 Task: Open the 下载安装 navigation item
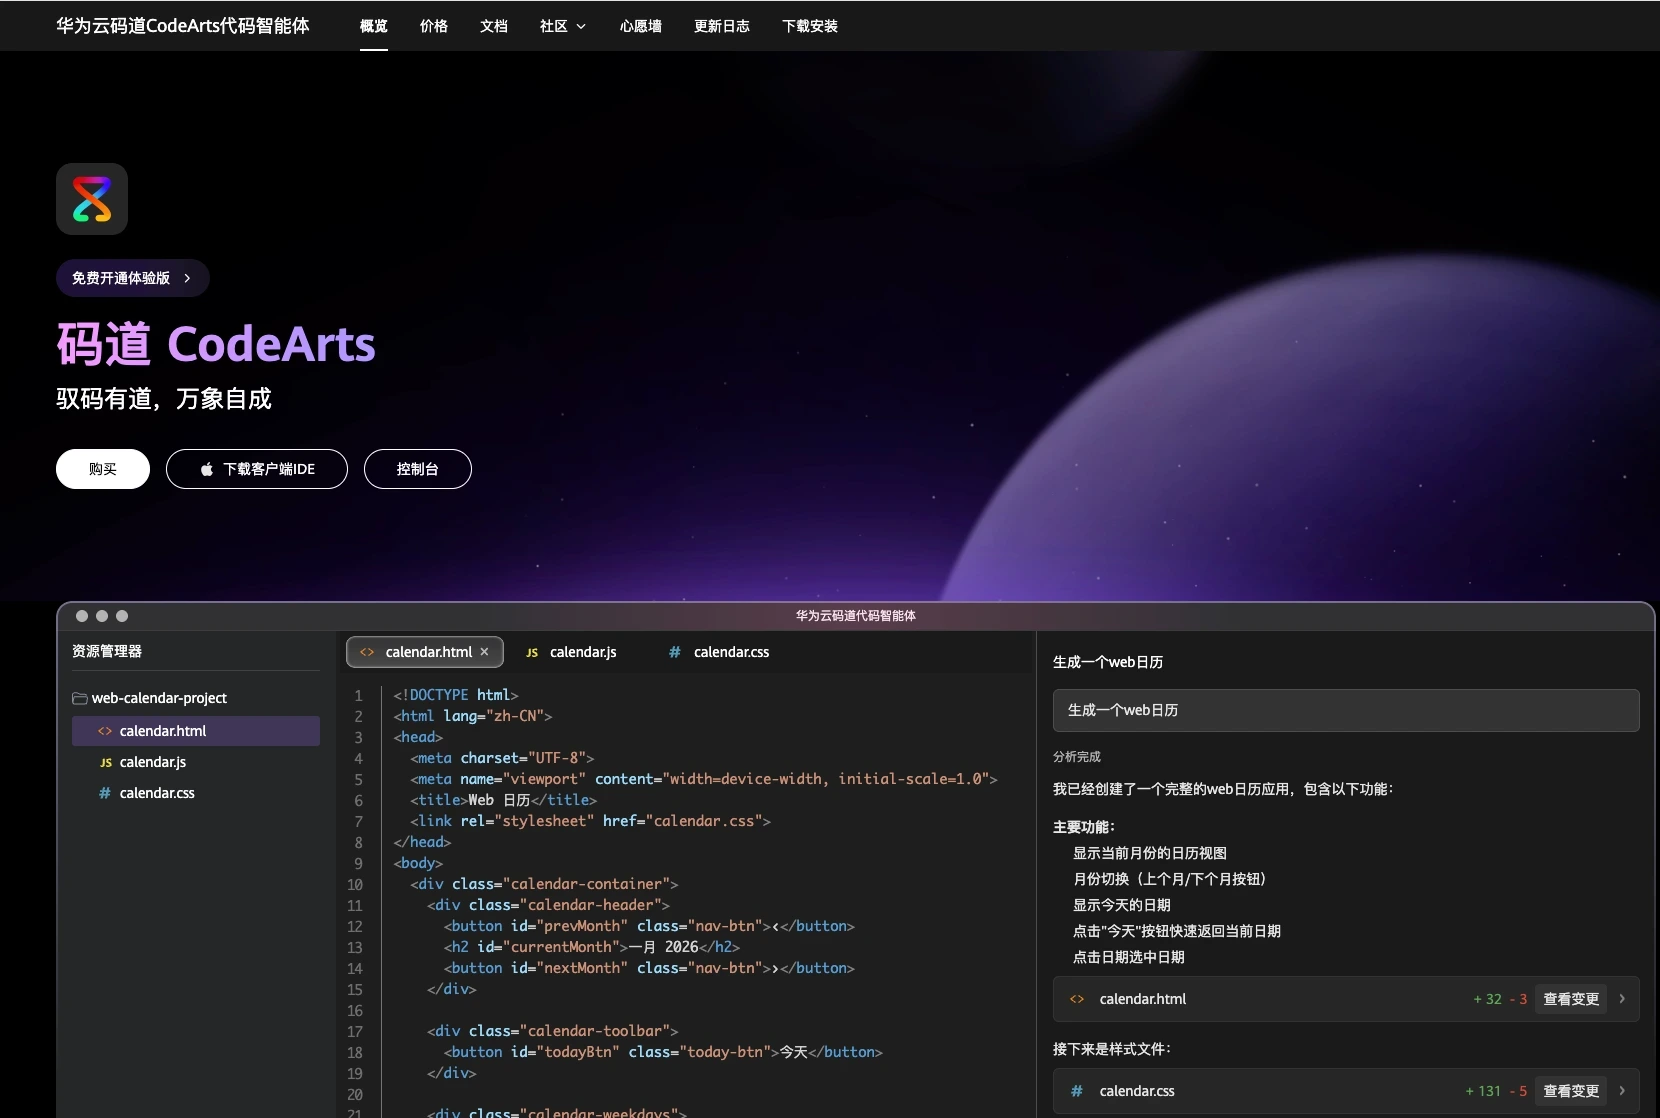click(x=810, y=26)
